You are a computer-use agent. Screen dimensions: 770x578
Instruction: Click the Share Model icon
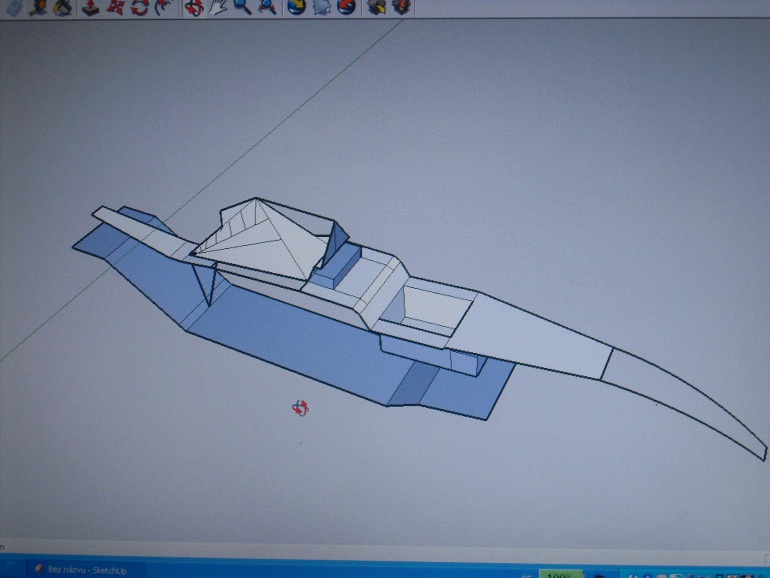tap(401, 7)
